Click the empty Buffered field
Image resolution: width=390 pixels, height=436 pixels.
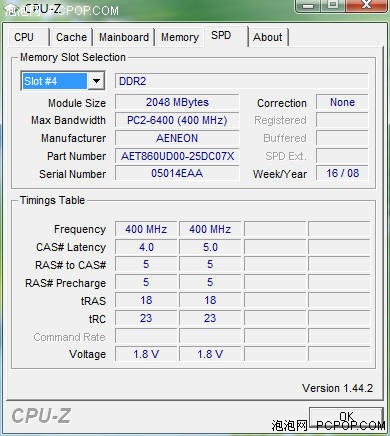click(x=342, y=138)
